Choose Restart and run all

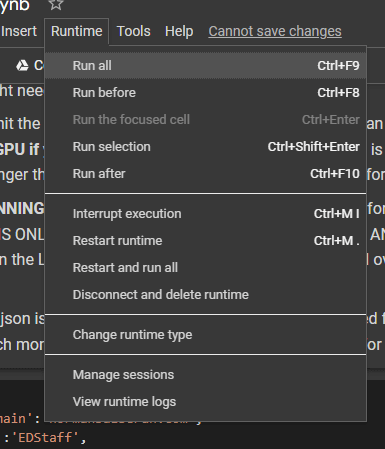206,268
